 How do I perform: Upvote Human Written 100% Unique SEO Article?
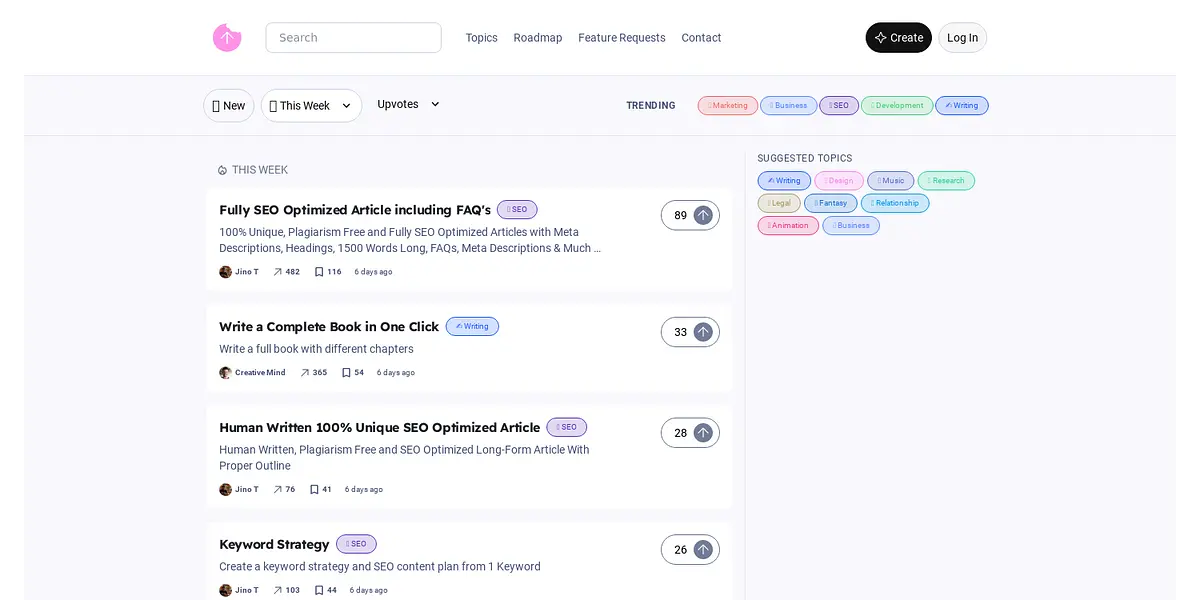click(x=703, y=433)
